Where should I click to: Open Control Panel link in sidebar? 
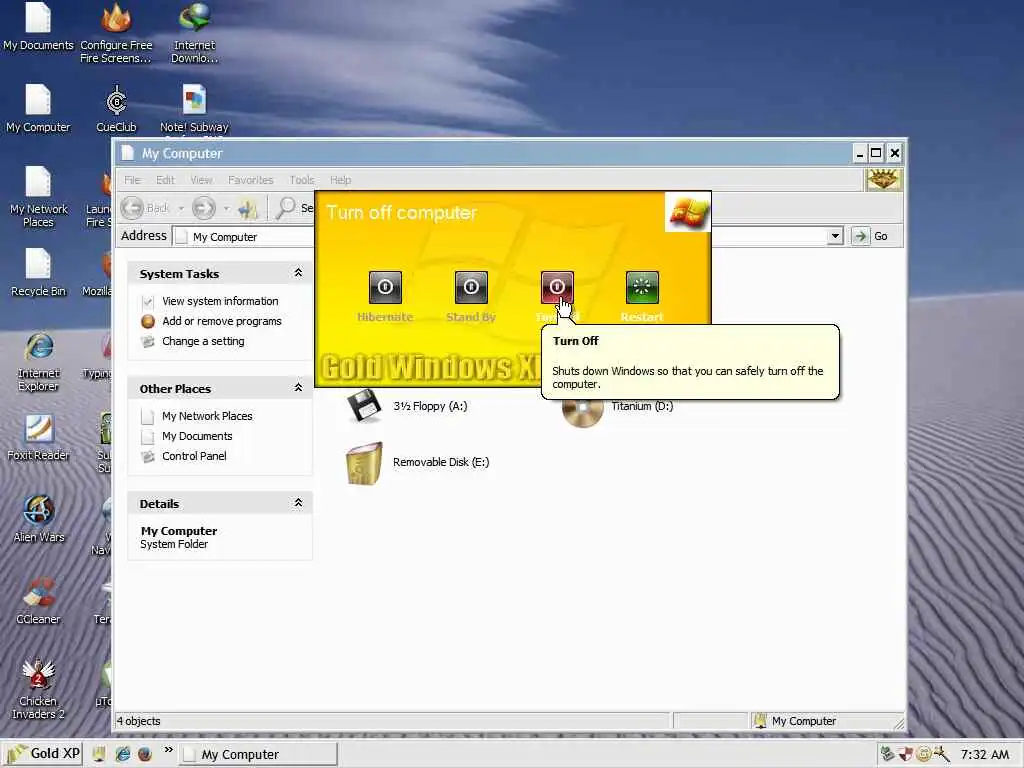pyautogui.click(x=194, y=456)
